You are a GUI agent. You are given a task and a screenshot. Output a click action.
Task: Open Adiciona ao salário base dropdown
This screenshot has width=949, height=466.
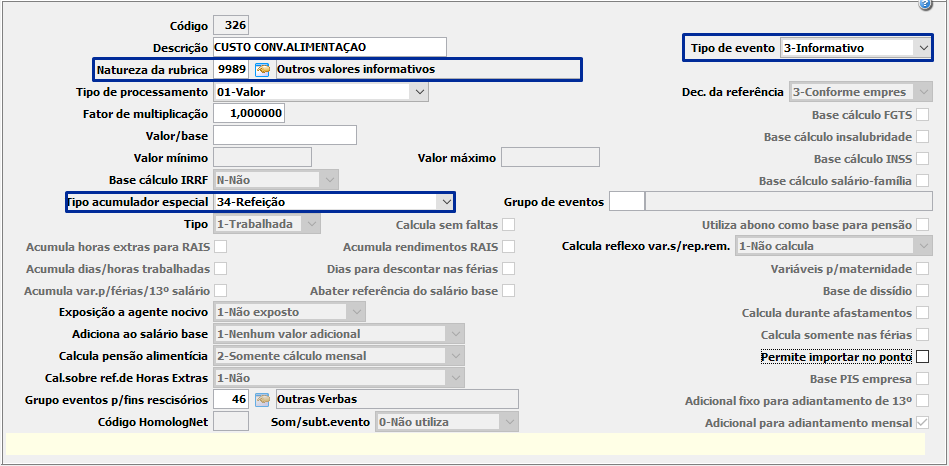339,334
